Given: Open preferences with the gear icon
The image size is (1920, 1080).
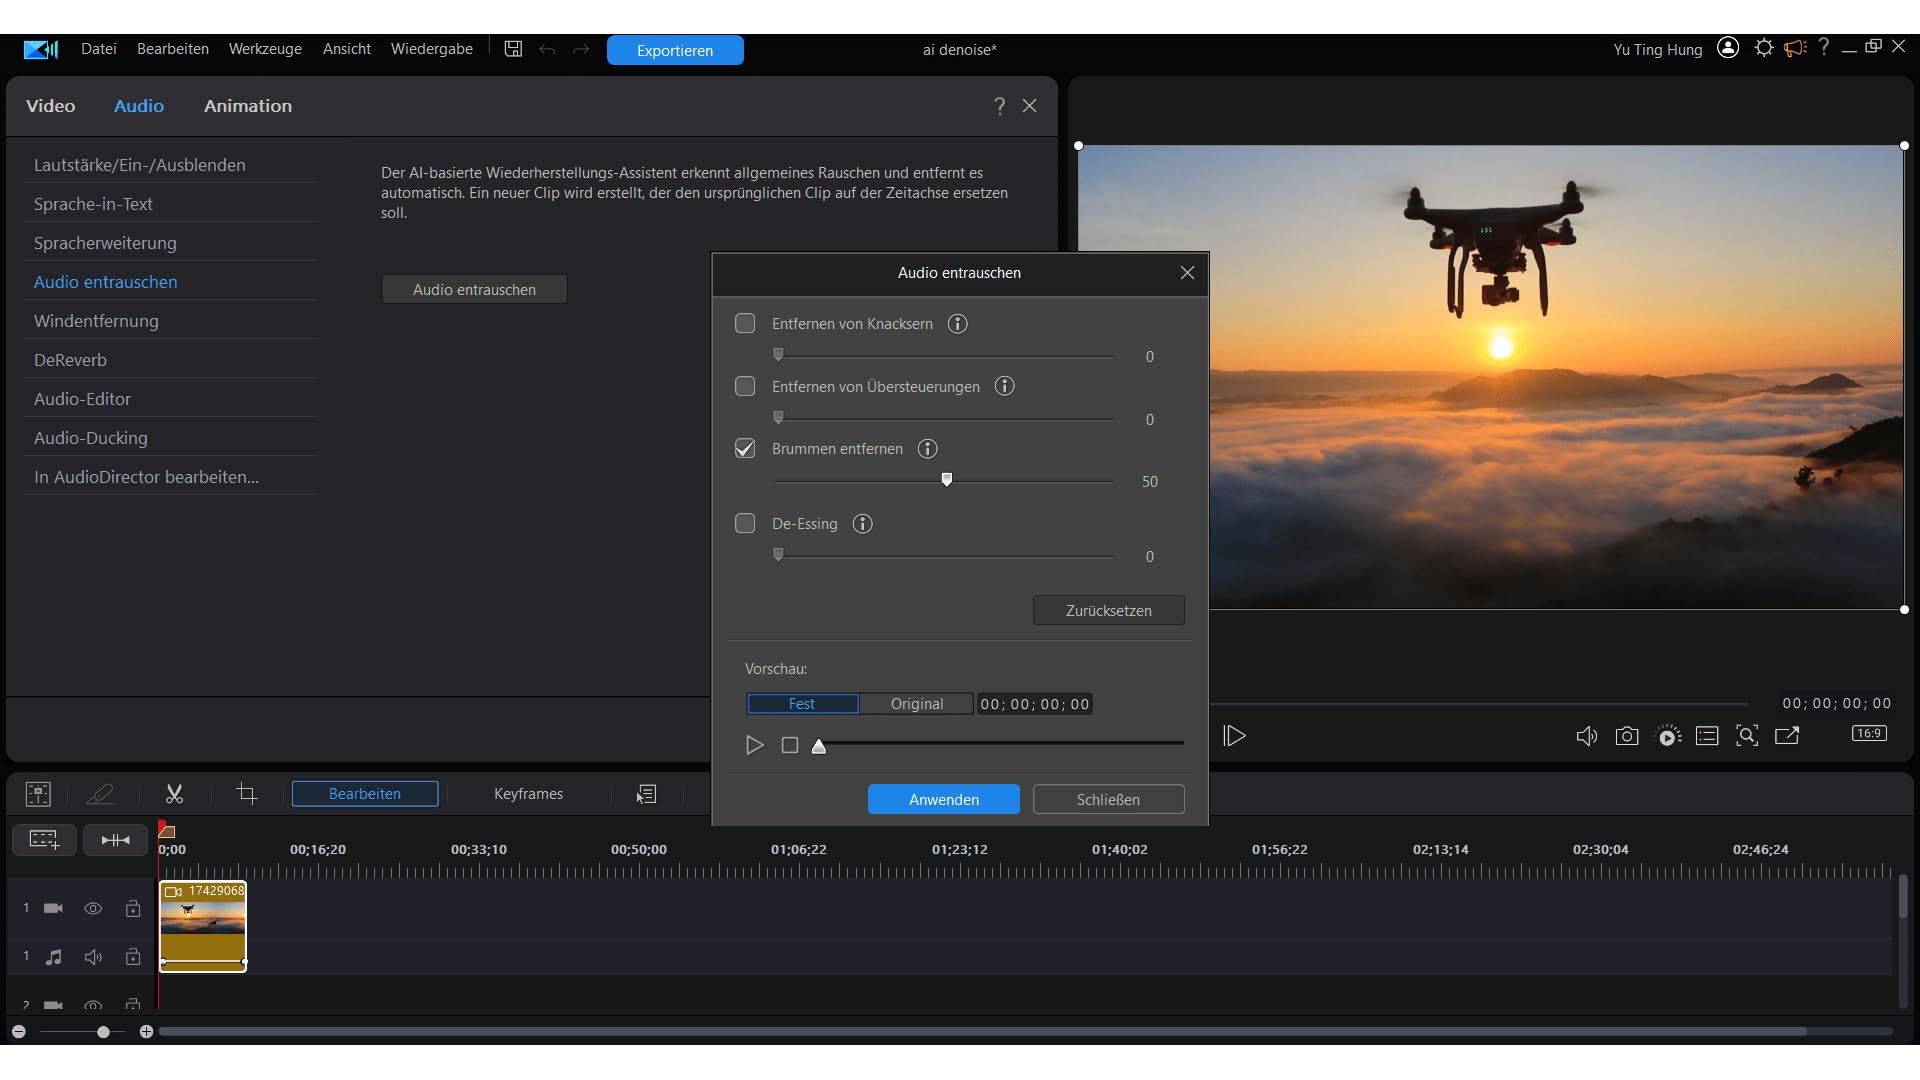Looking at the screenshot, I should pos(1764,48).
